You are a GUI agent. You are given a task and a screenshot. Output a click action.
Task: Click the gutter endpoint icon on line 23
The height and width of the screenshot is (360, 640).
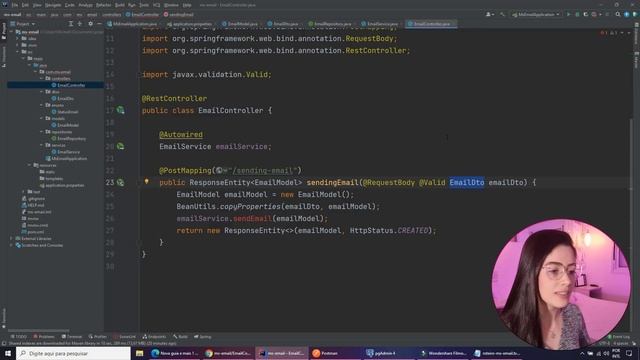[120, 182]
